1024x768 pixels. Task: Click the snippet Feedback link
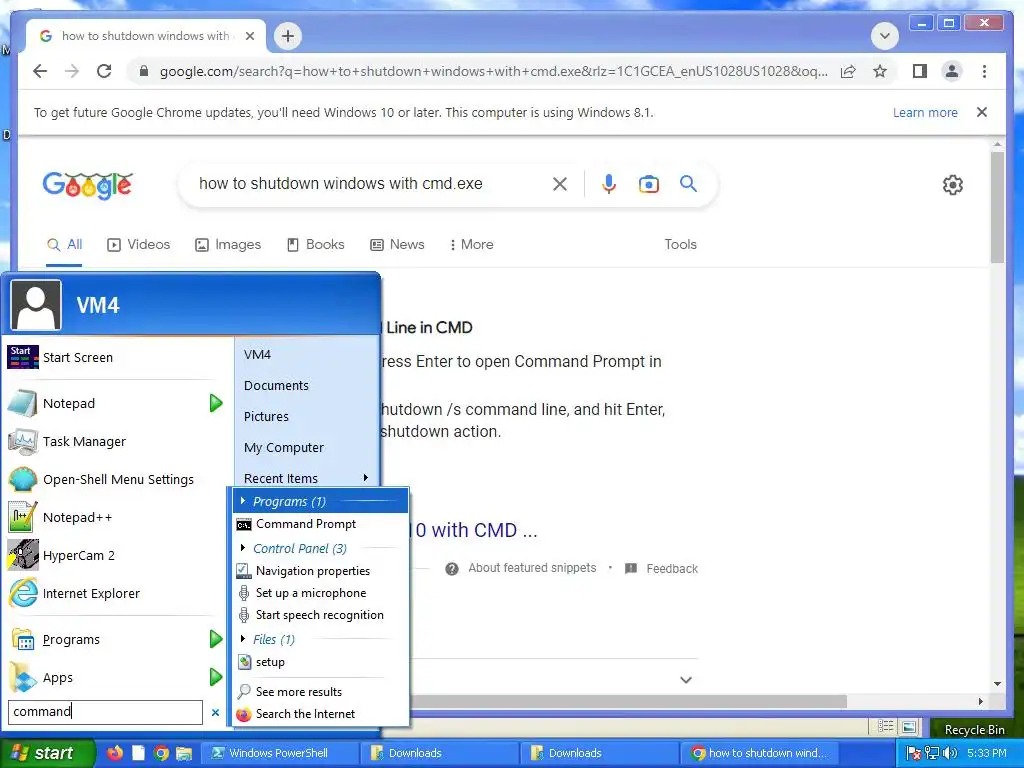coord(672,569)
